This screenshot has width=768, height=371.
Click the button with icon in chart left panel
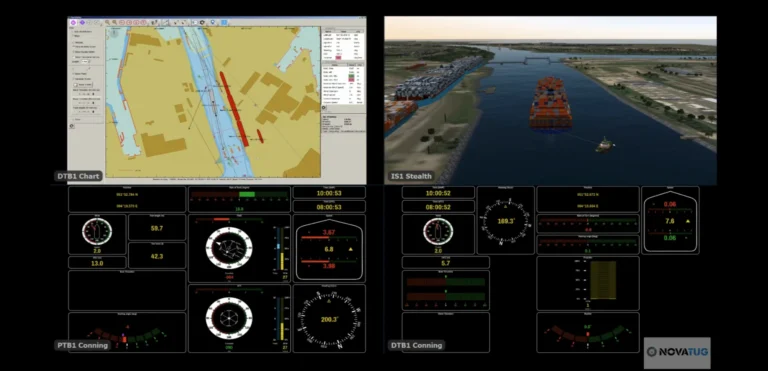(83, 84)
